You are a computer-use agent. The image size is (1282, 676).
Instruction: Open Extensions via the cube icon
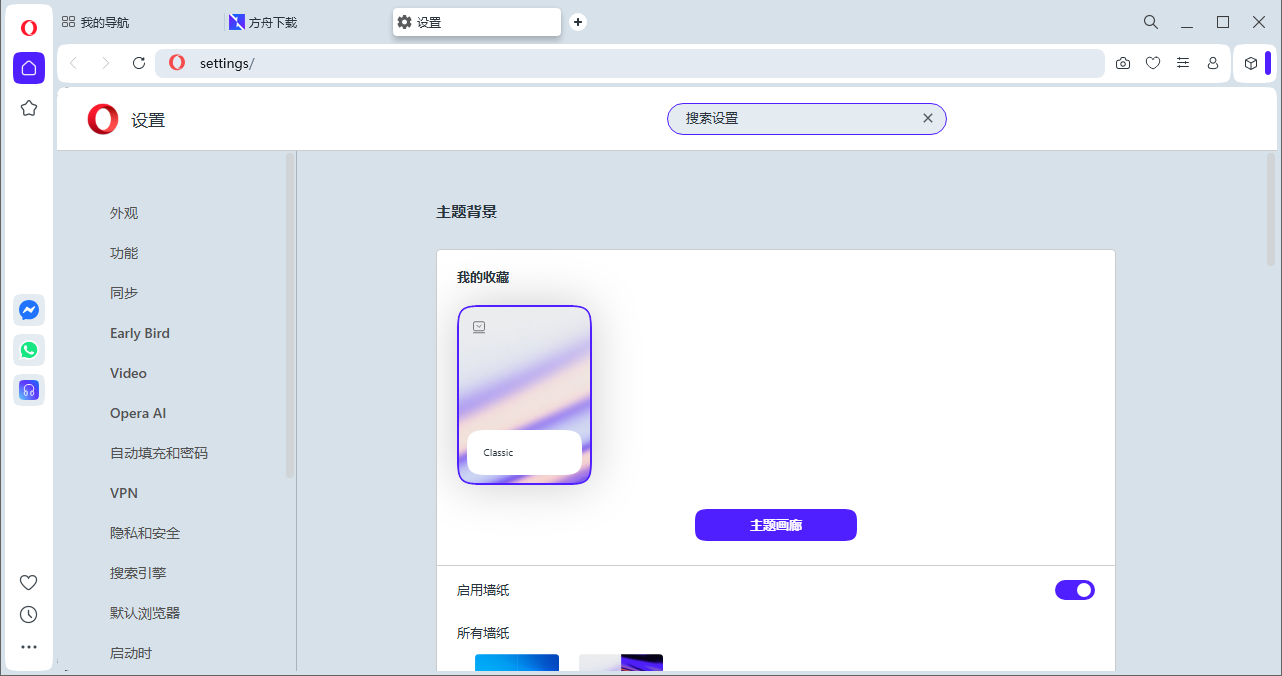click(x=1250, y=63)
